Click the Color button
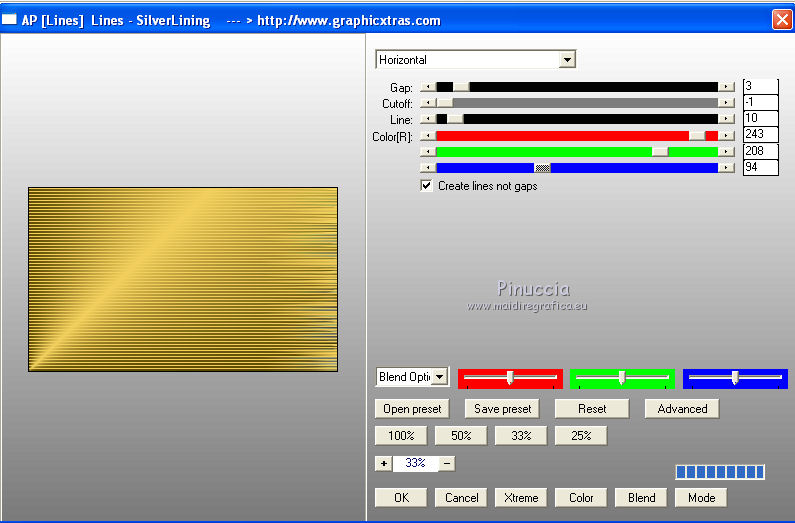This screenshot has height=523, width=795. coord(581,498)
